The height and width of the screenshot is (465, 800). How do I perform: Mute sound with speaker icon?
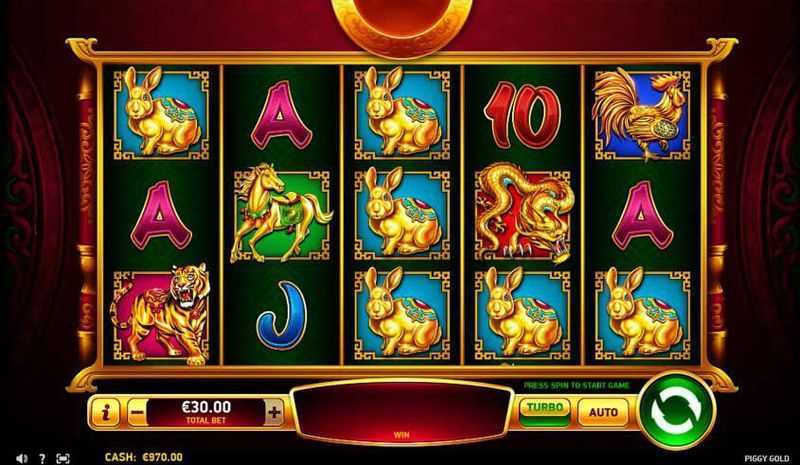[x=21, y=458]
